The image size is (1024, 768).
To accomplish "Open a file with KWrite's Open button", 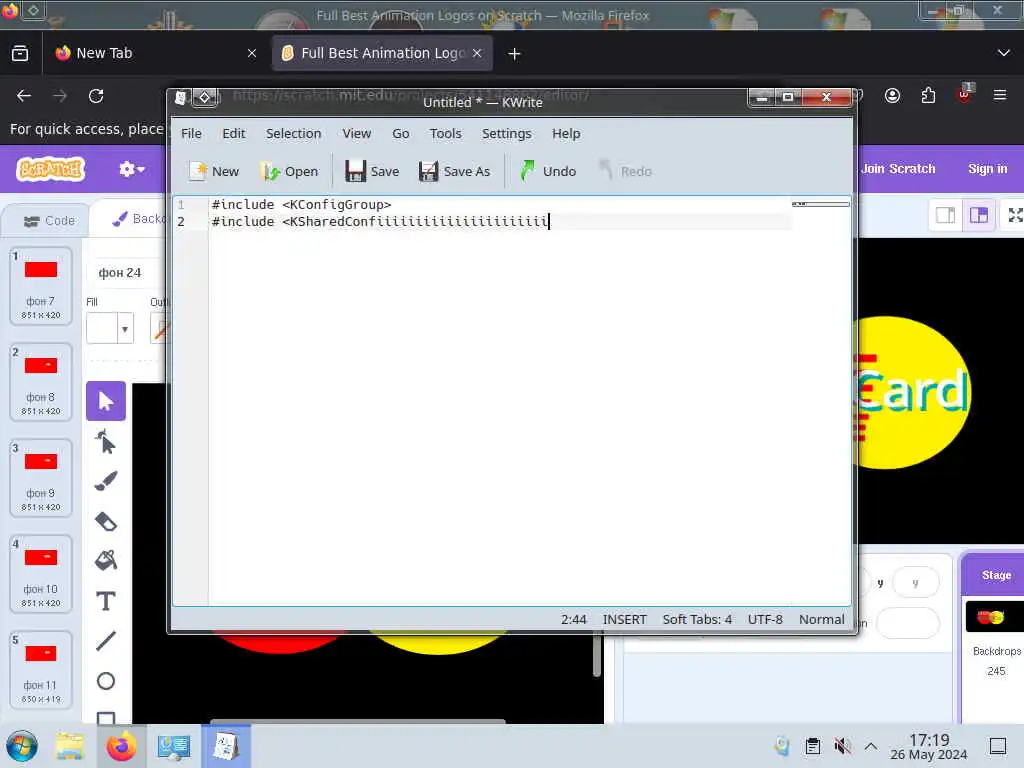I will tap(289, 171).
